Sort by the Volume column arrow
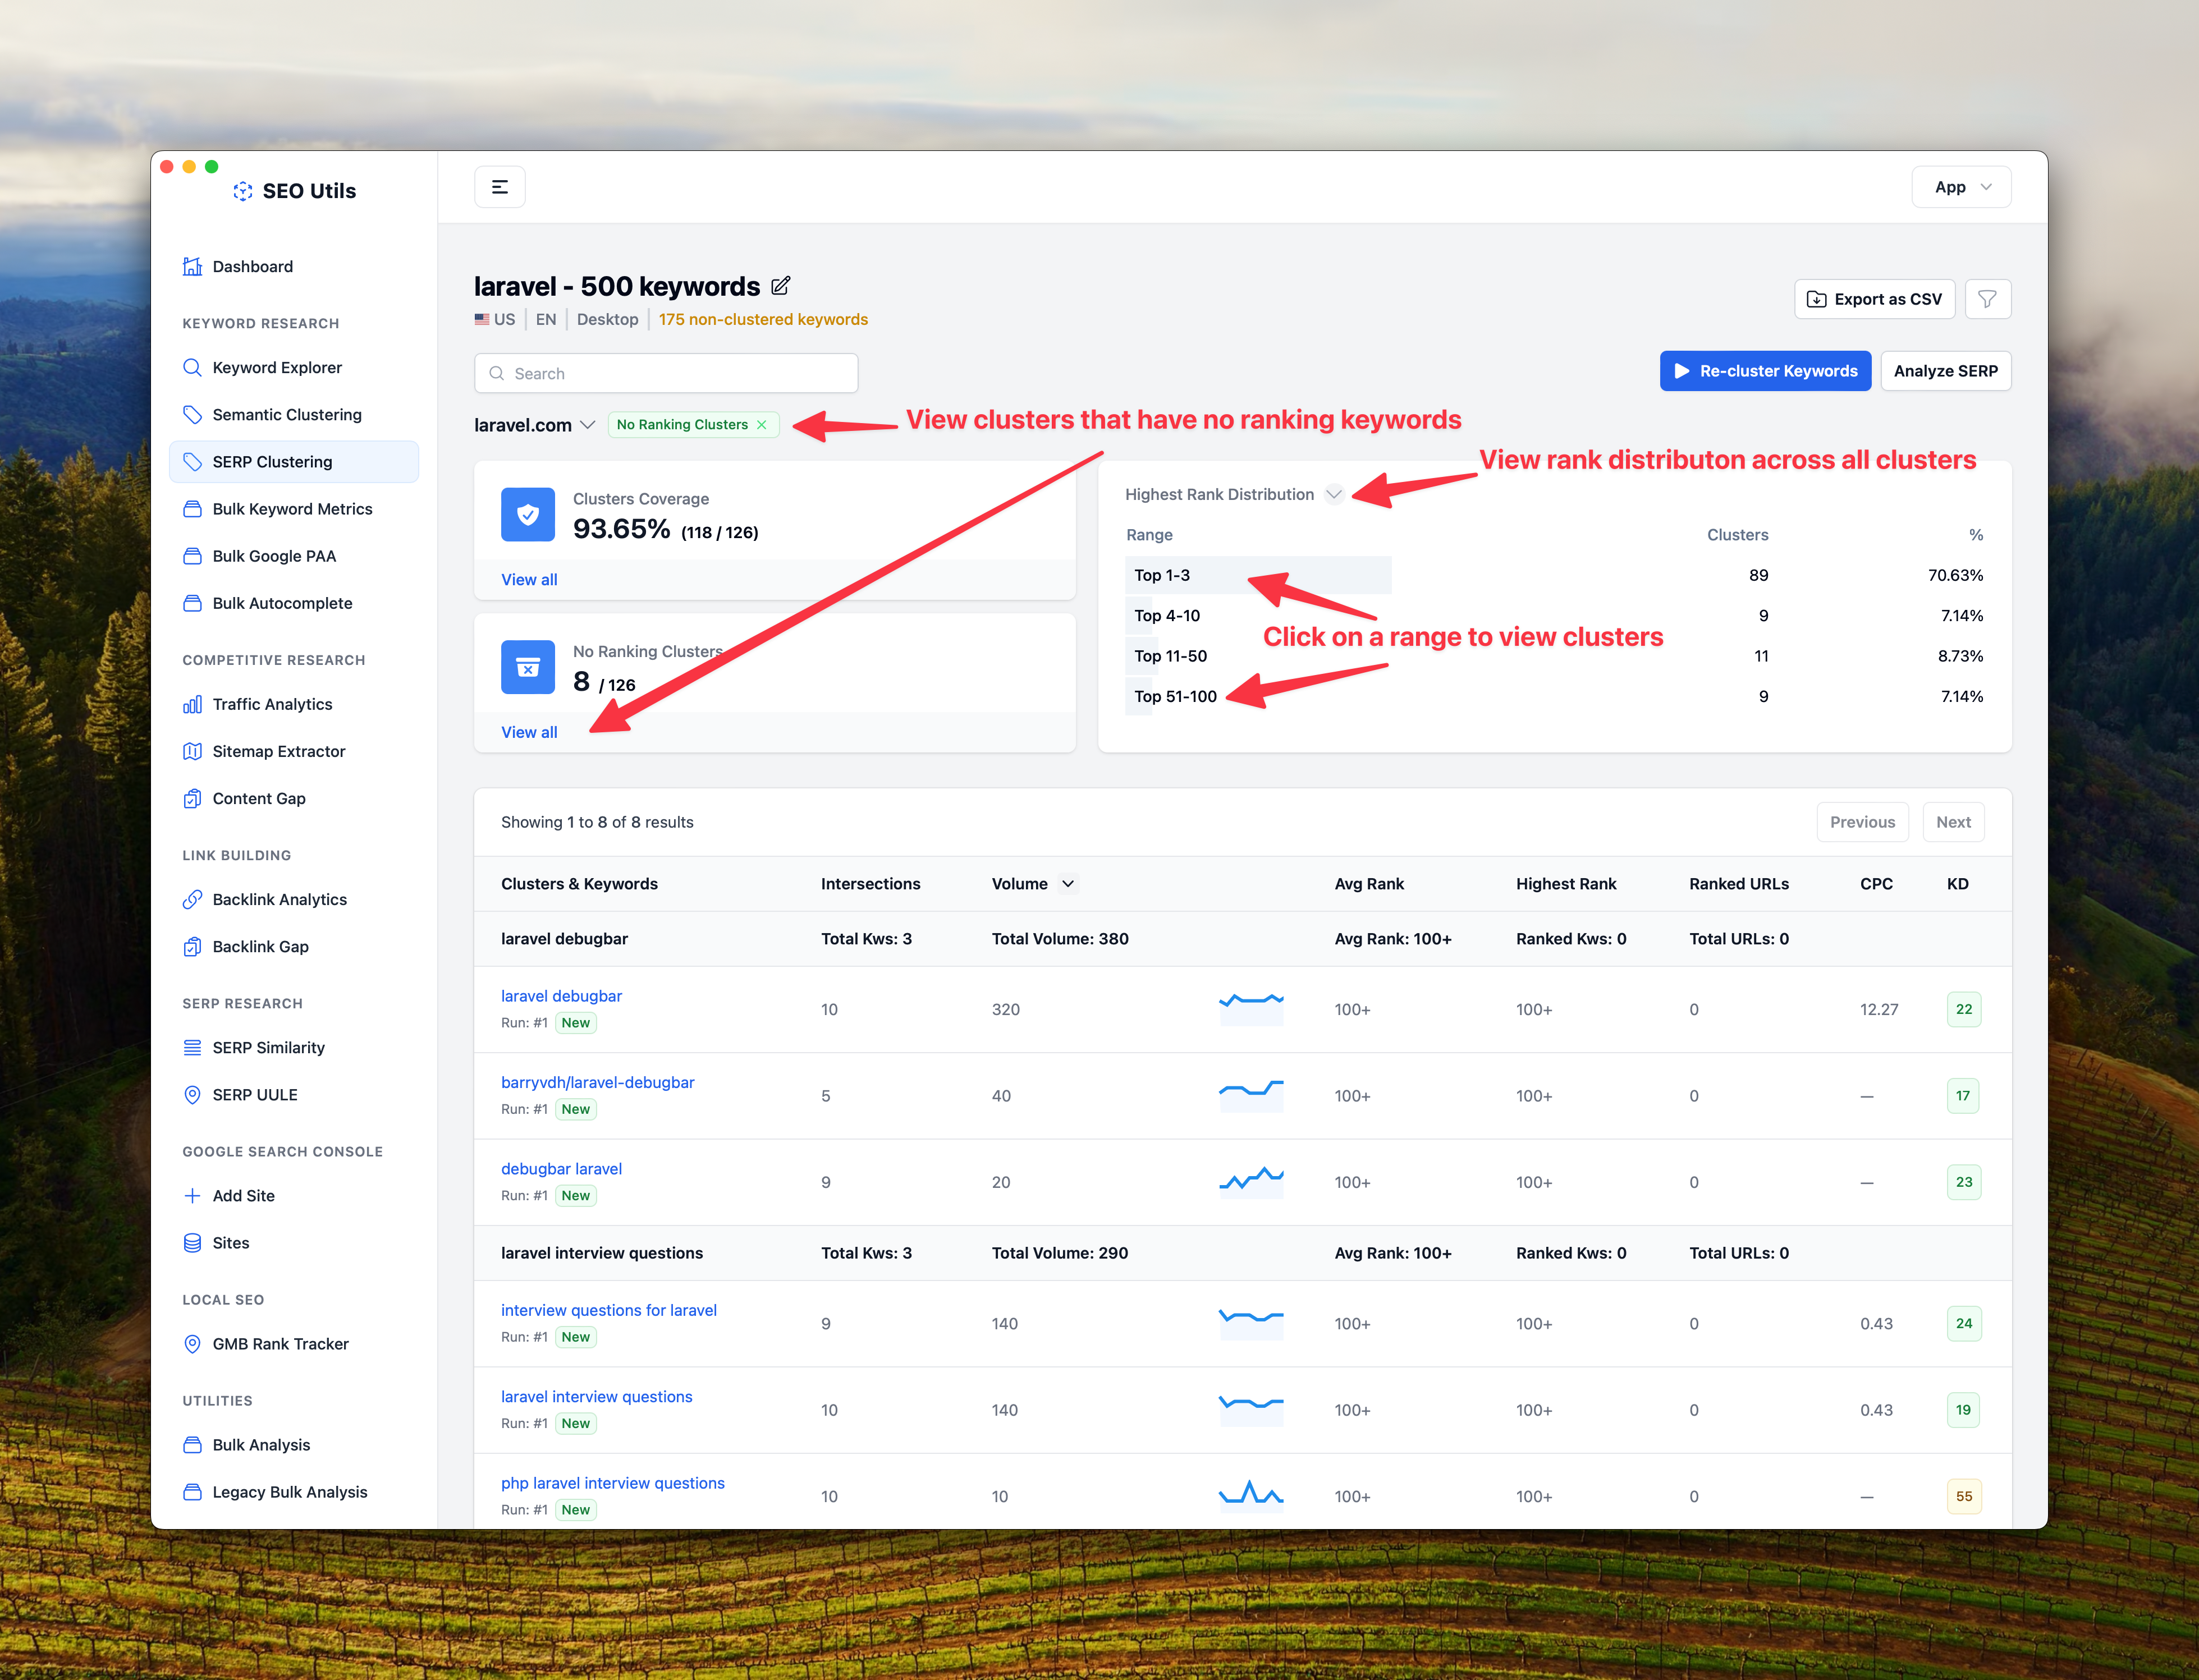Image resolution: width=2199 pixels, height=1680 pixels. click(1068, 884)
